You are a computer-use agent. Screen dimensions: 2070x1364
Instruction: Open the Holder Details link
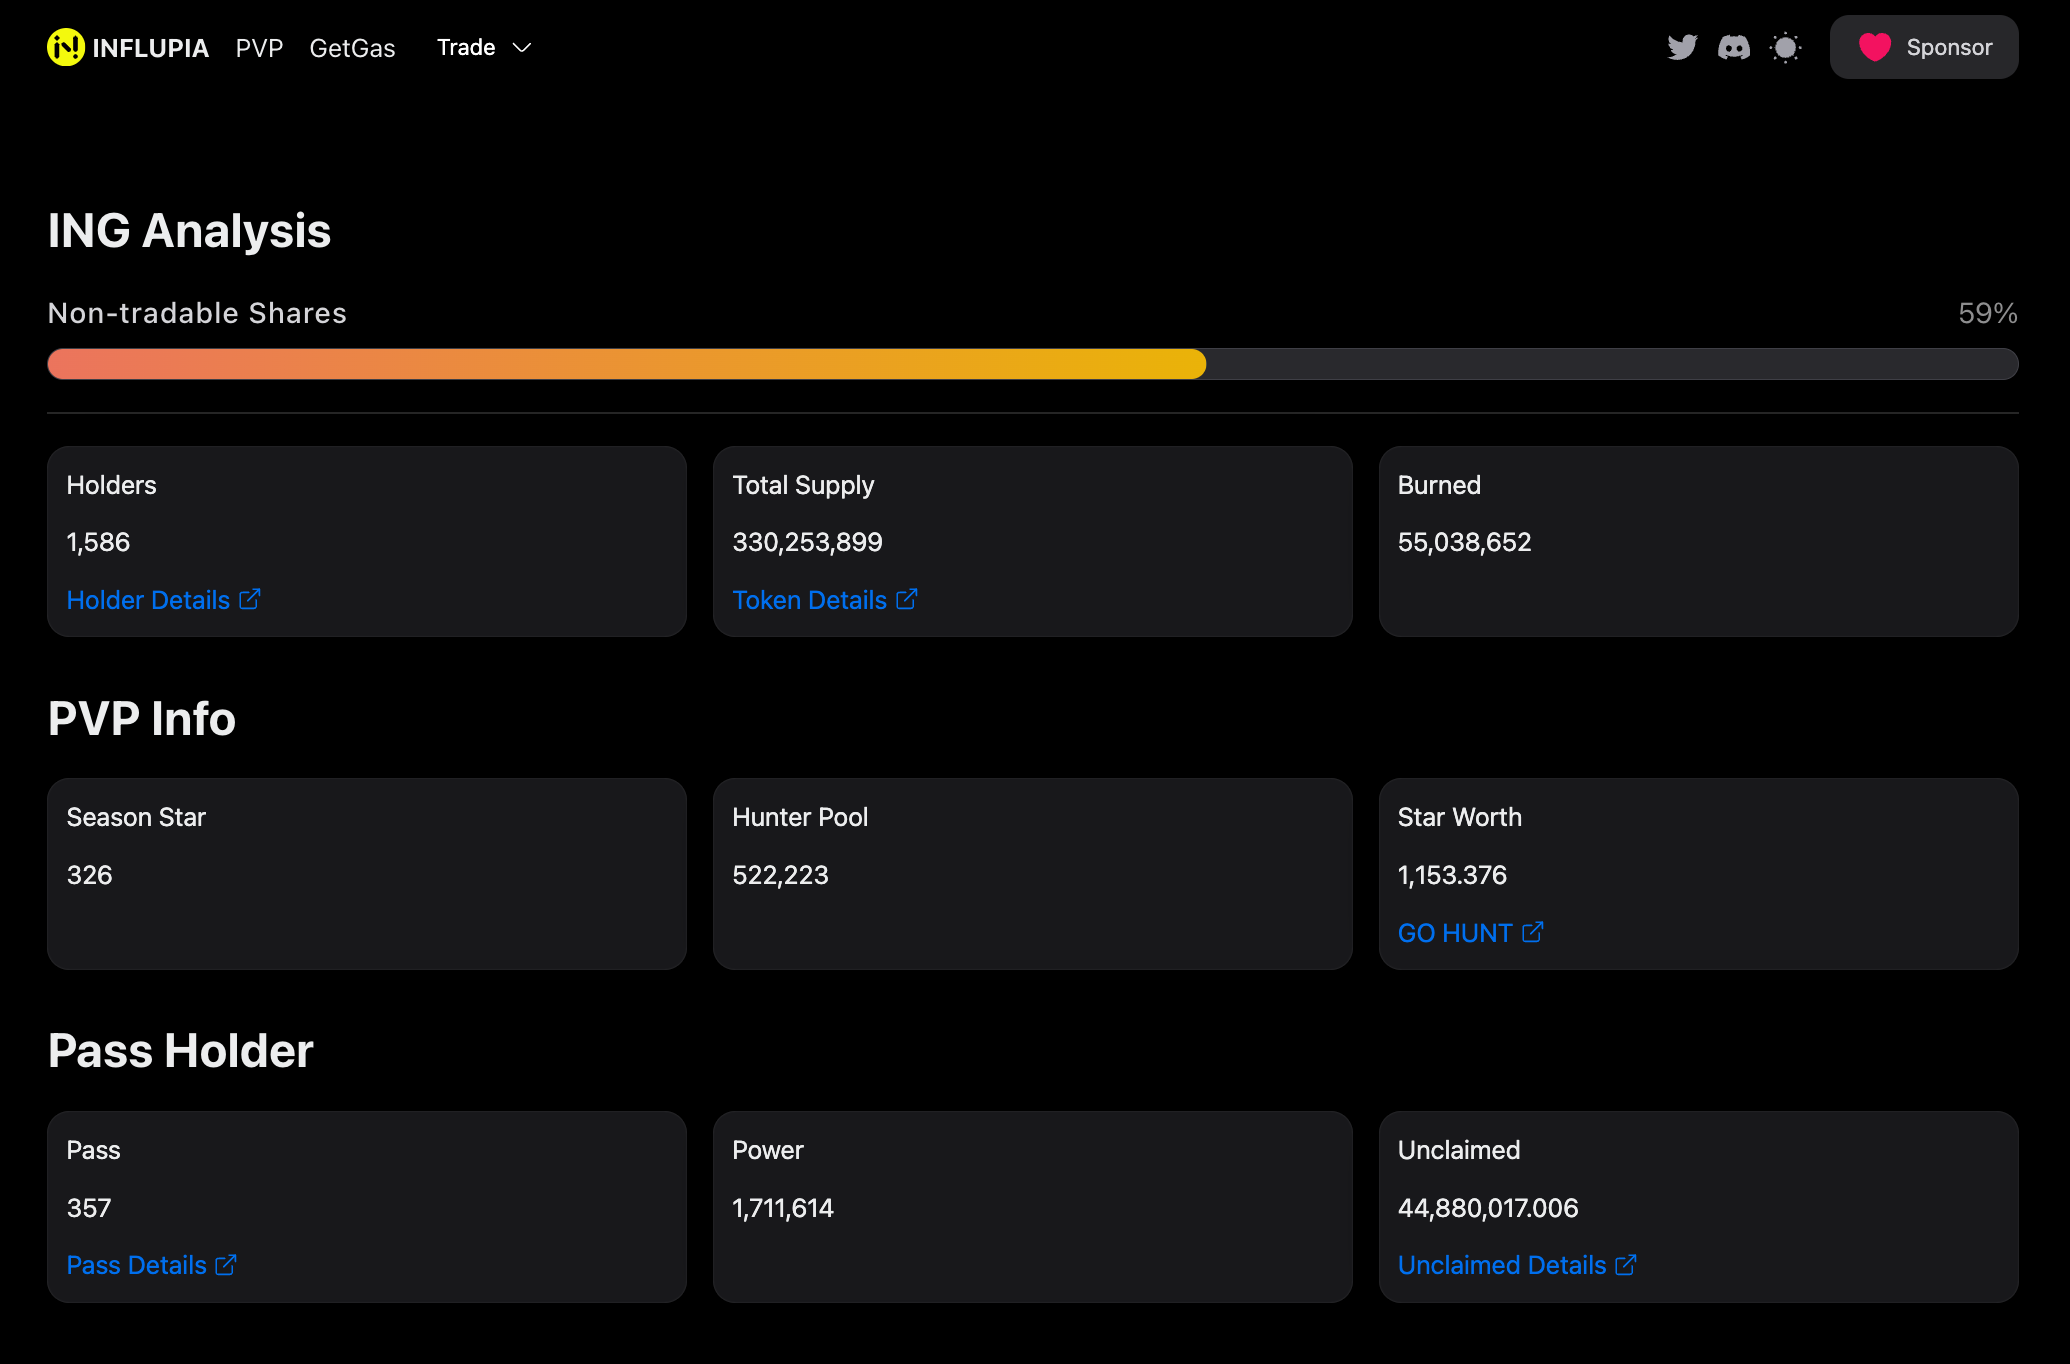[x=148, y=600]
